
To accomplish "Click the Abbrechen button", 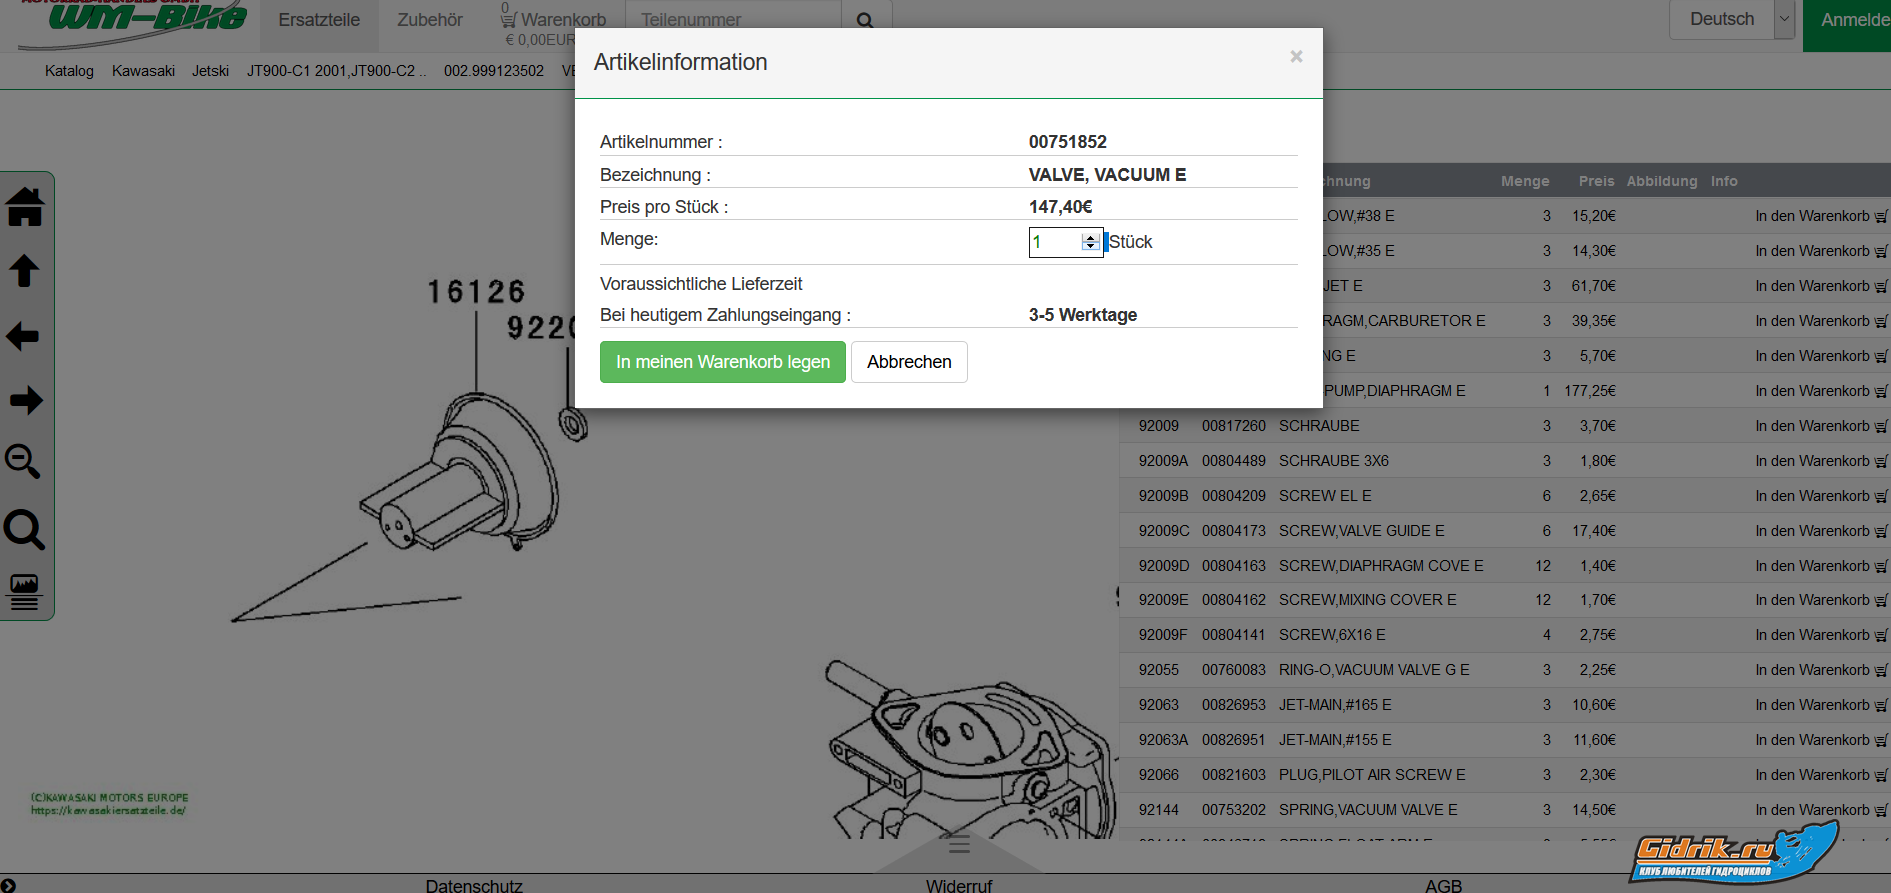I will pyautogui.click(x=909, y=362).
